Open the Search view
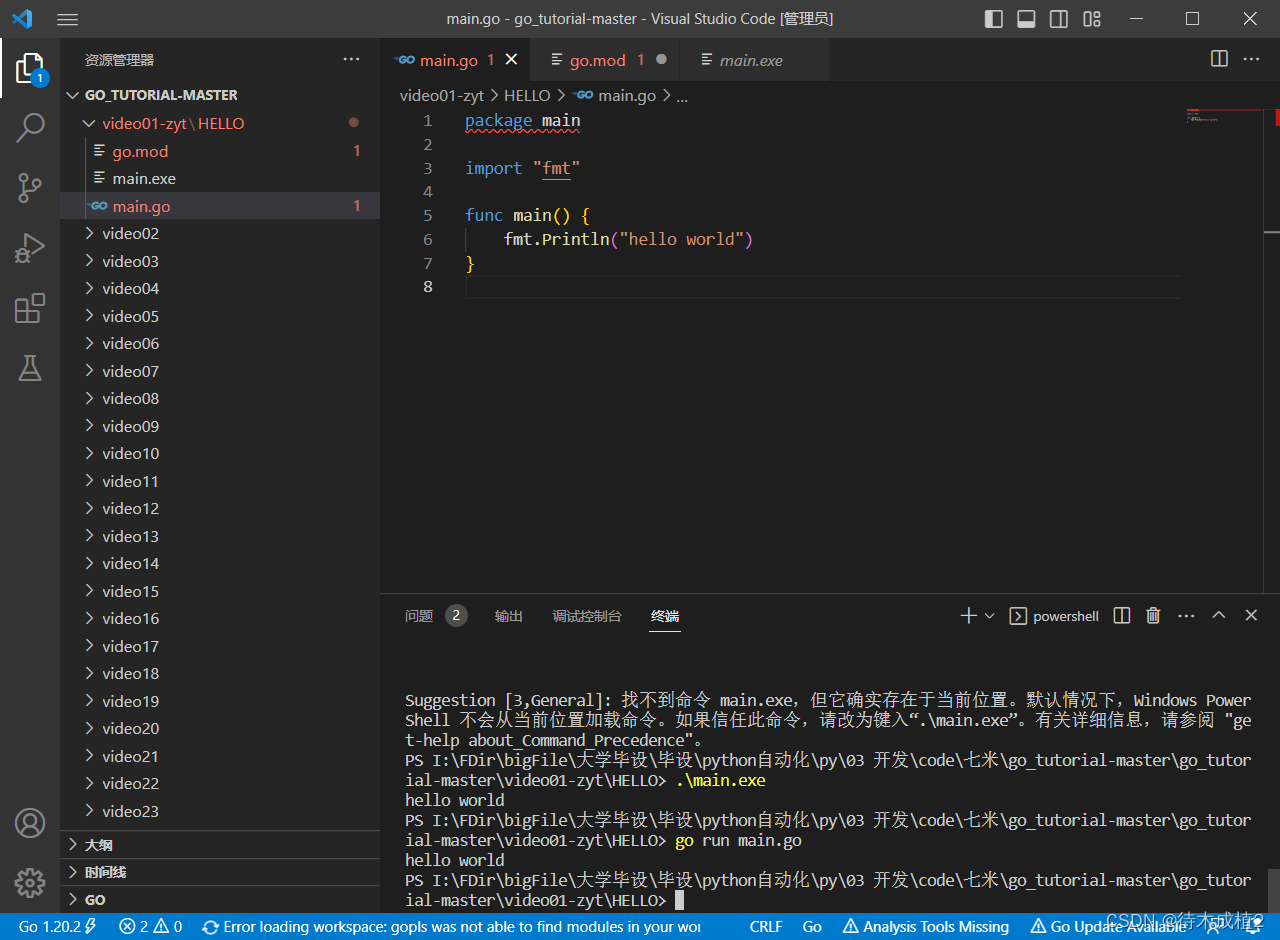 tap(30, 128)
